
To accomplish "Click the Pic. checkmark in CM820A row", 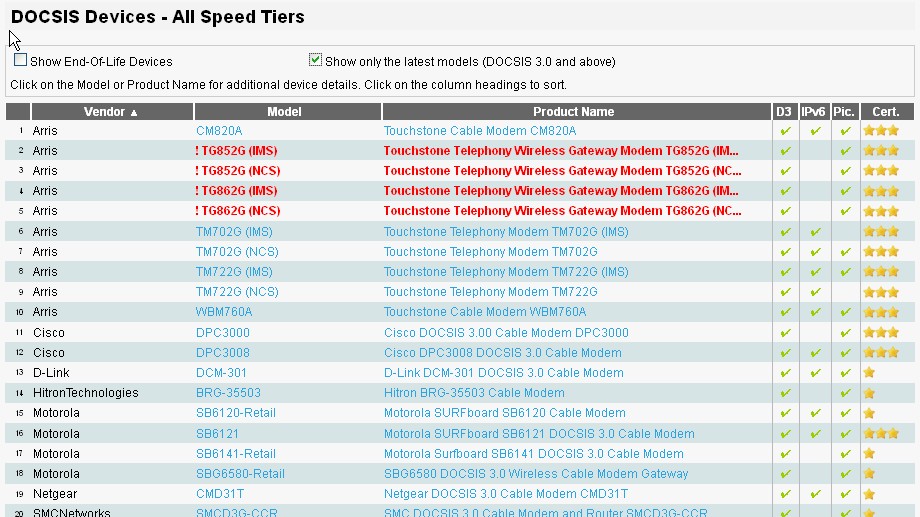I will [845, 131].
